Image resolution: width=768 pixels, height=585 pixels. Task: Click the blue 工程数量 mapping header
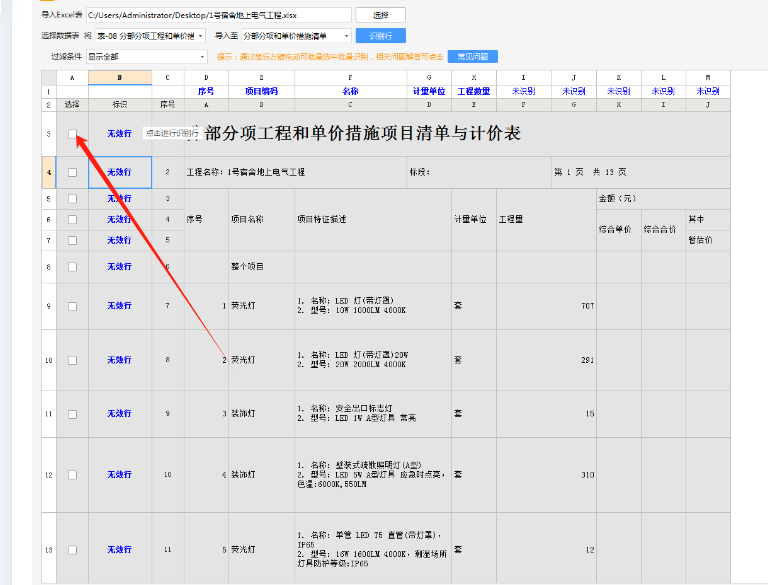tap(474, 92)
